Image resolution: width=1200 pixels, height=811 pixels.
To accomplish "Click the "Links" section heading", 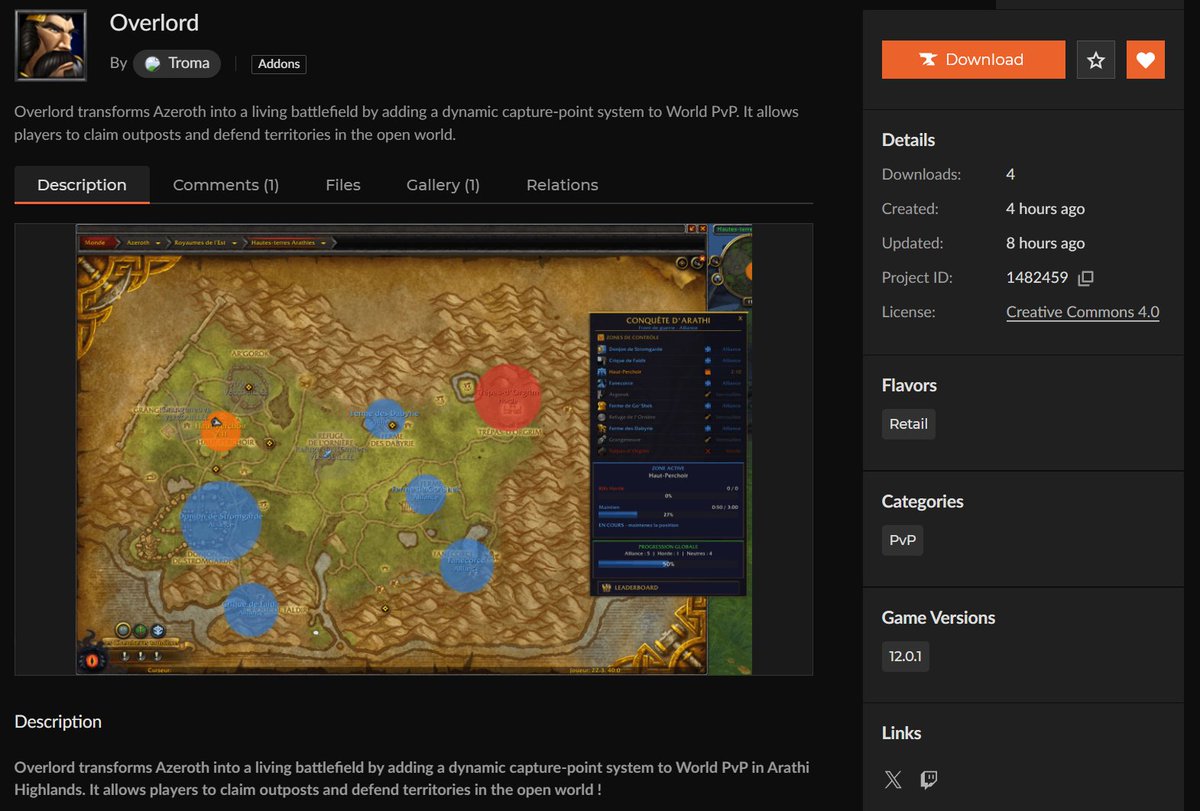I will 902,734.
